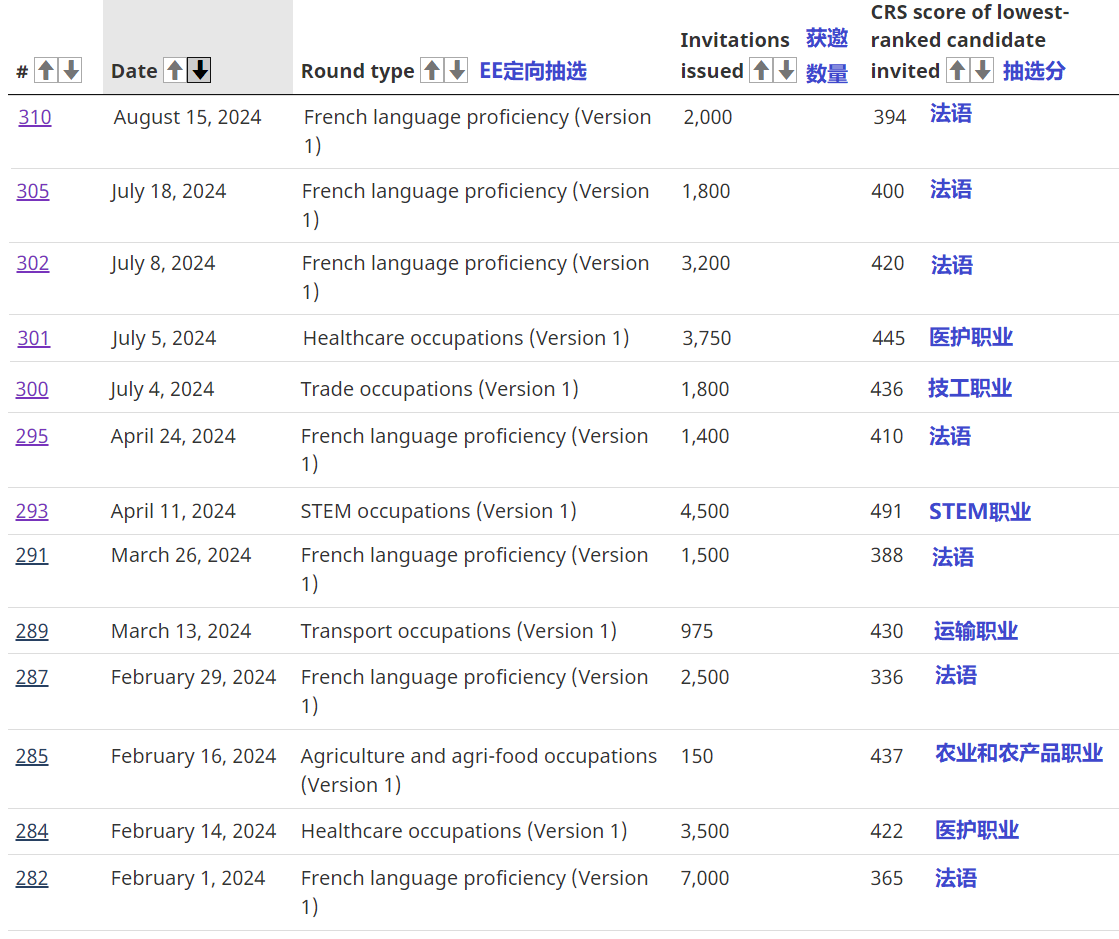Click Date column ascending sort arrow

tap(174, 70)
